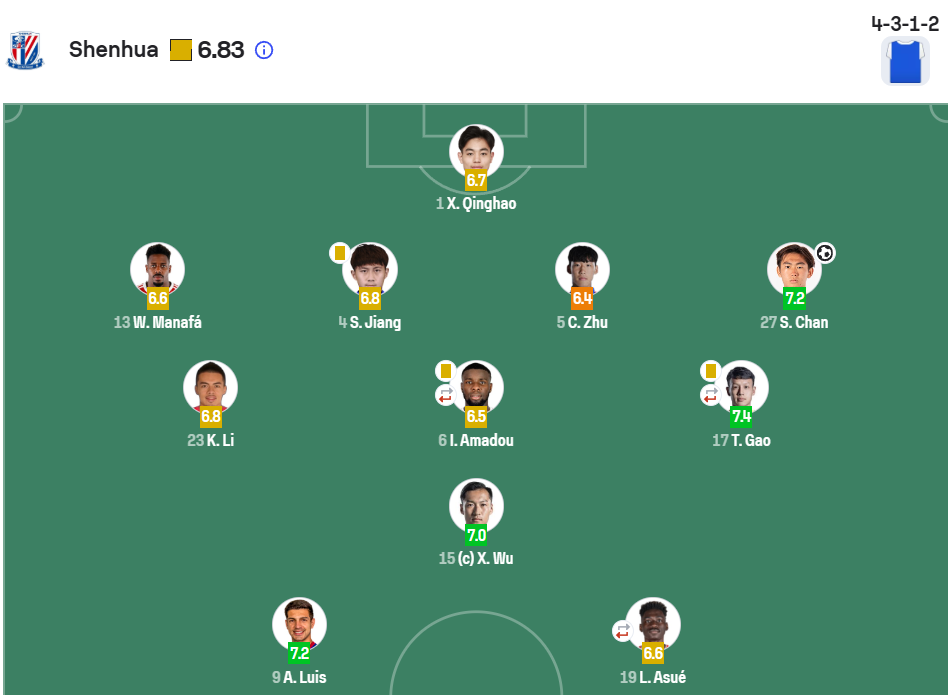Viewport: 948px width, 695px height.
Task: Click the K. Li player name
Action: click(220, 440)
